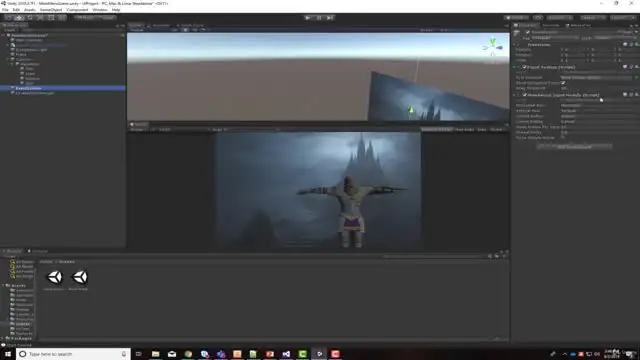Open the Edit menu
Image resolution: width=640 pixels, height=360 pixels.
(x=16, y=10)
